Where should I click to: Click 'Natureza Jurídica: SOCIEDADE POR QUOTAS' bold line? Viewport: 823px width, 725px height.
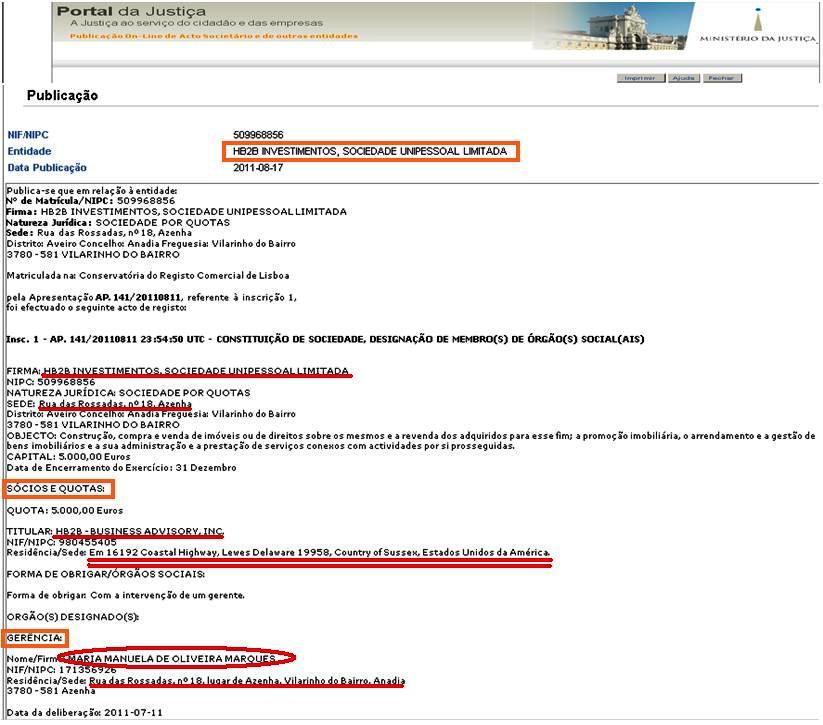(x=118, y=223)
